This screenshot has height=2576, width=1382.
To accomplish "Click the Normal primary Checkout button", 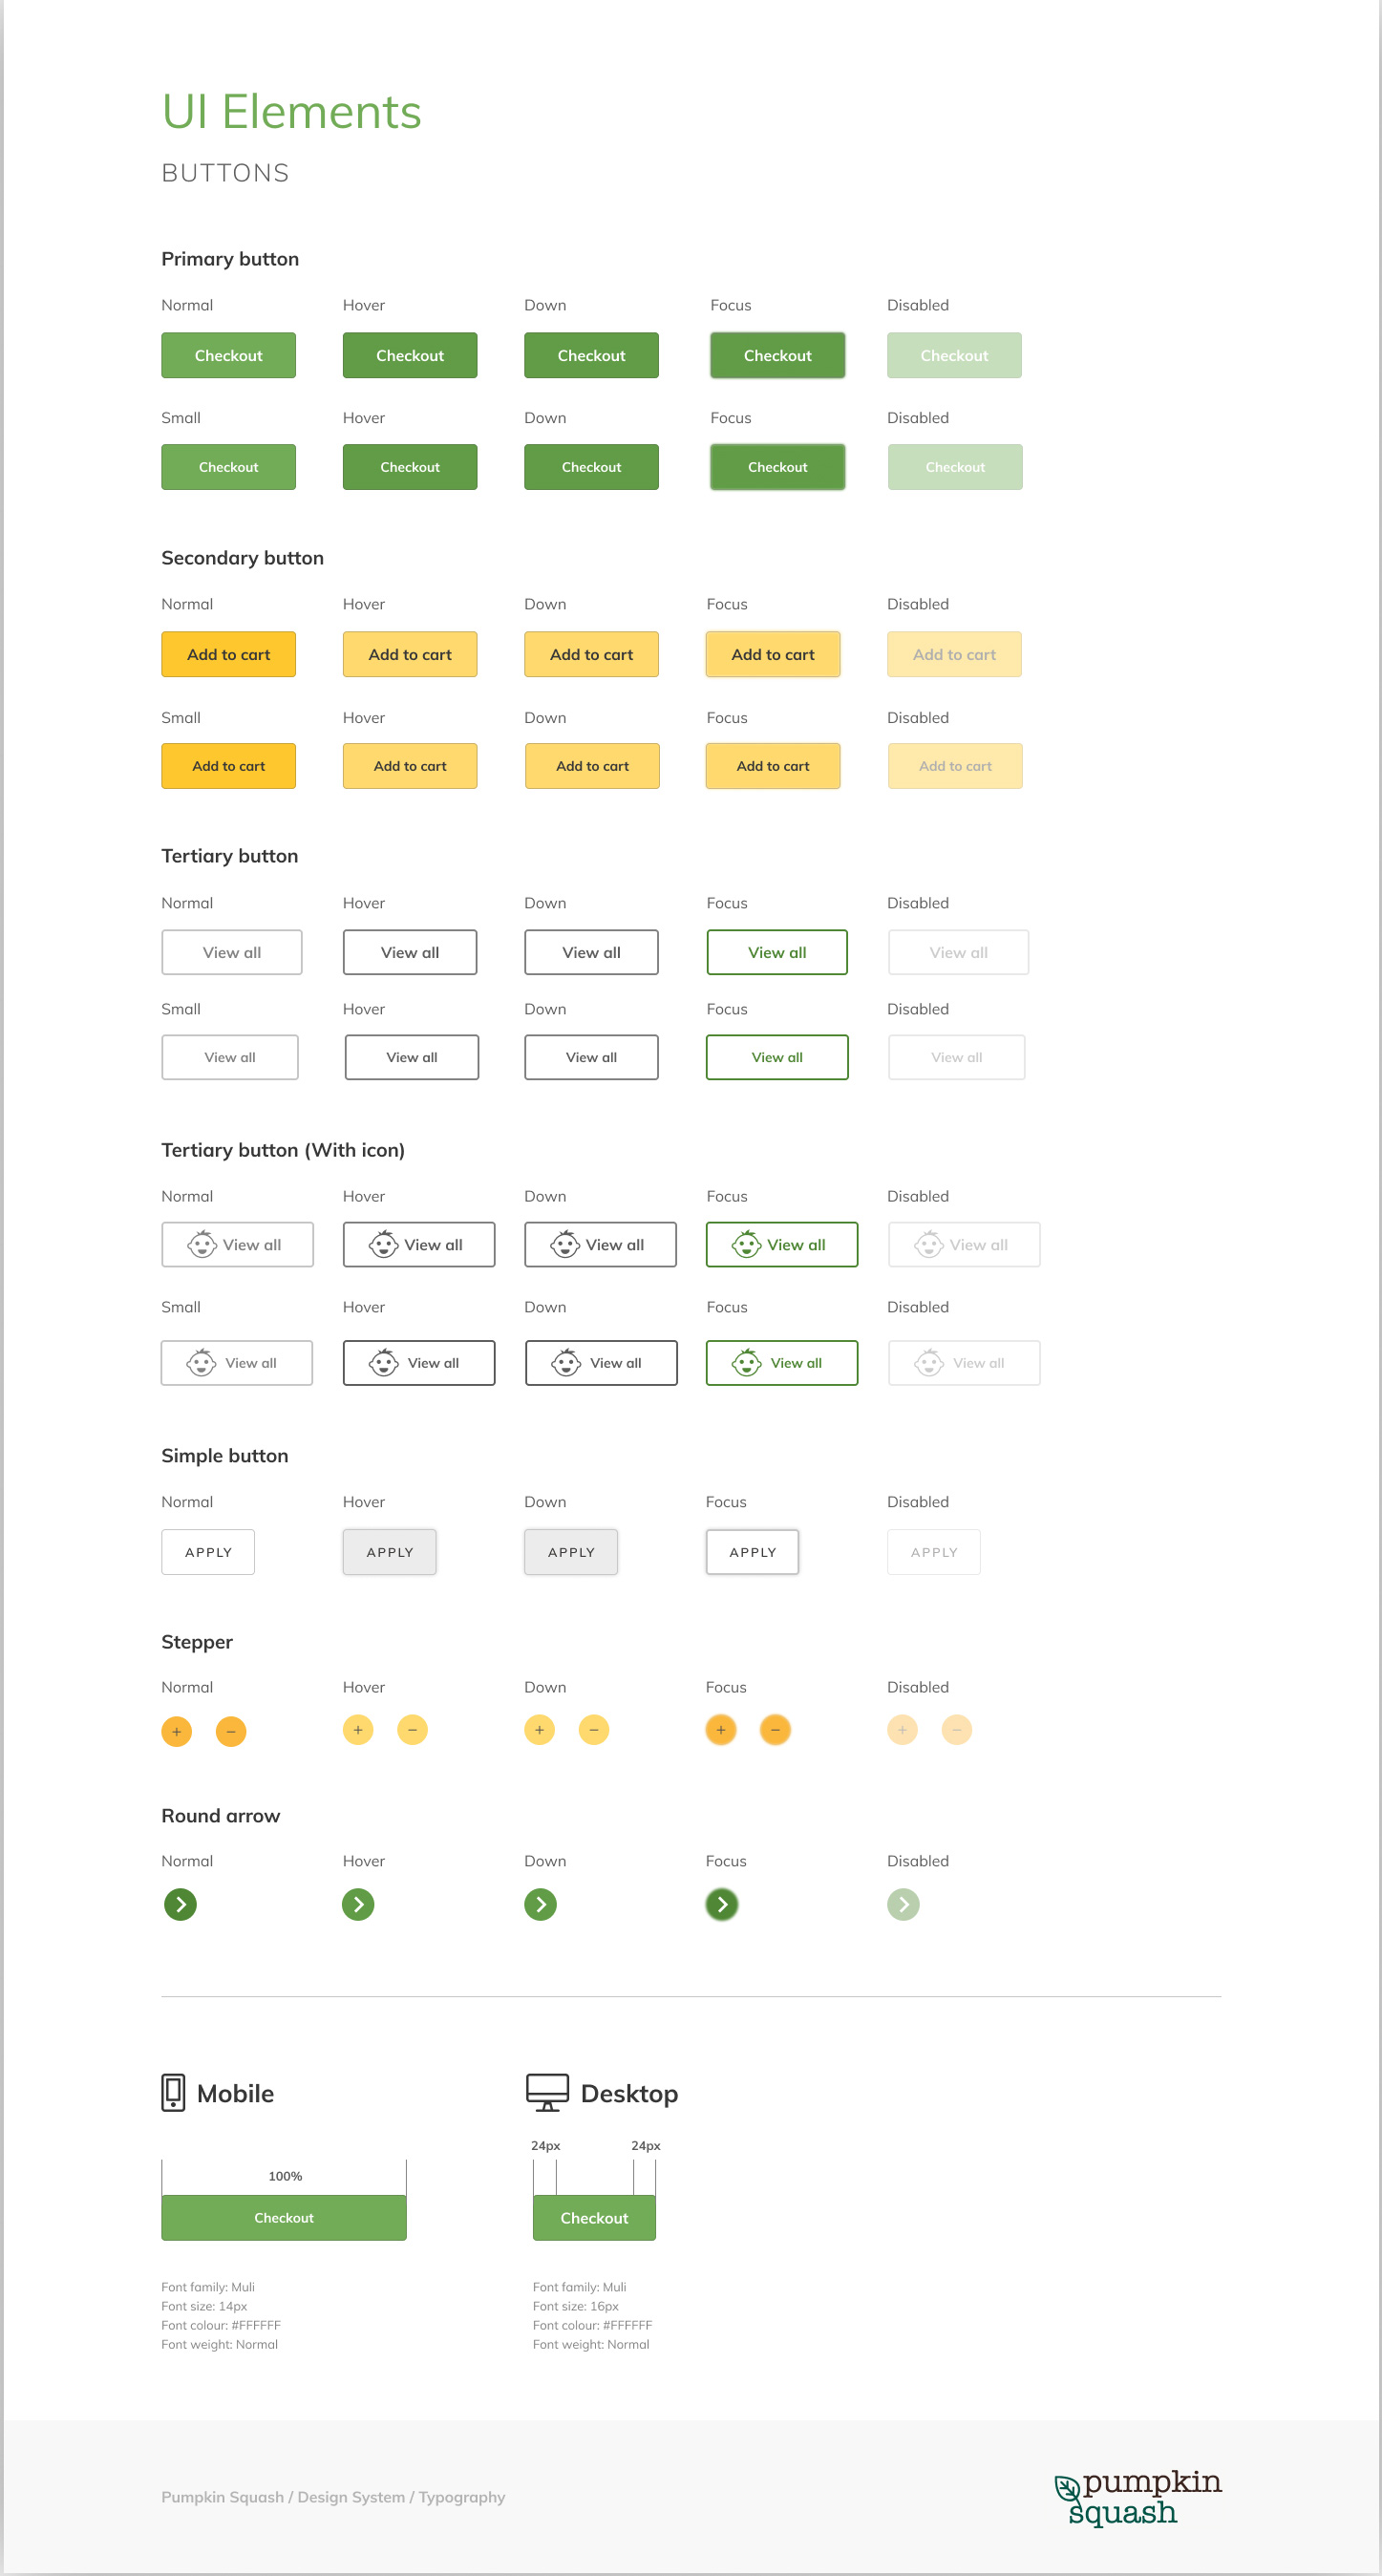I will (x=228, y=355).
